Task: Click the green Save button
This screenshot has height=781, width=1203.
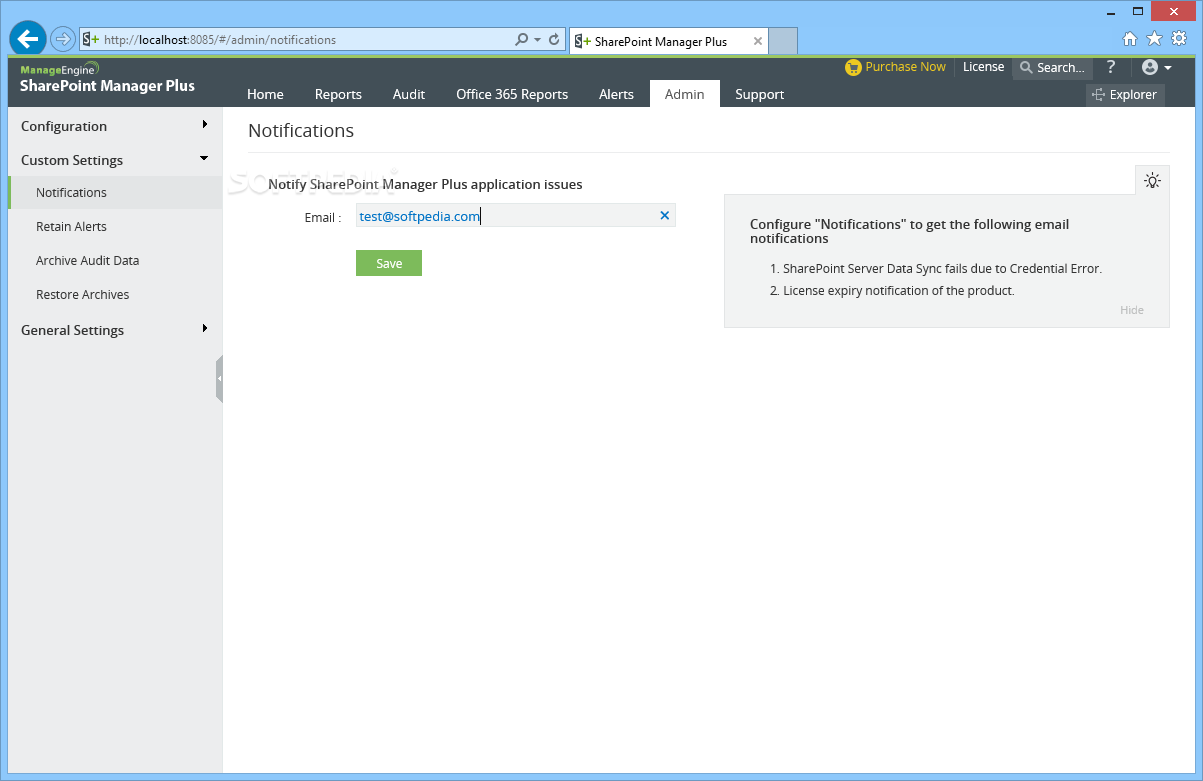Action: (389, 263)
